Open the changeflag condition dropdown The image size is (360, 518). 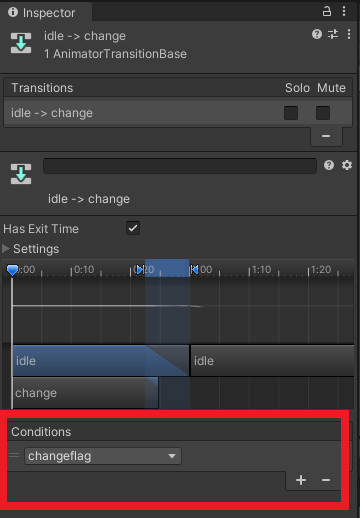[103, 456]
